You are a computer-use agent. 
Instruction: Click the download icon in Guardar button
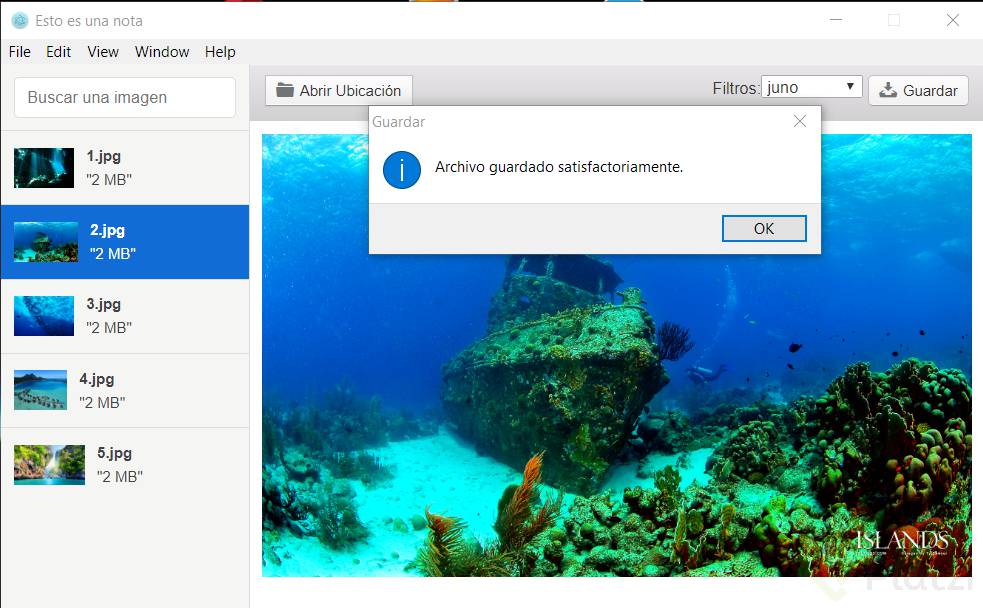click(x=888, y=90)
